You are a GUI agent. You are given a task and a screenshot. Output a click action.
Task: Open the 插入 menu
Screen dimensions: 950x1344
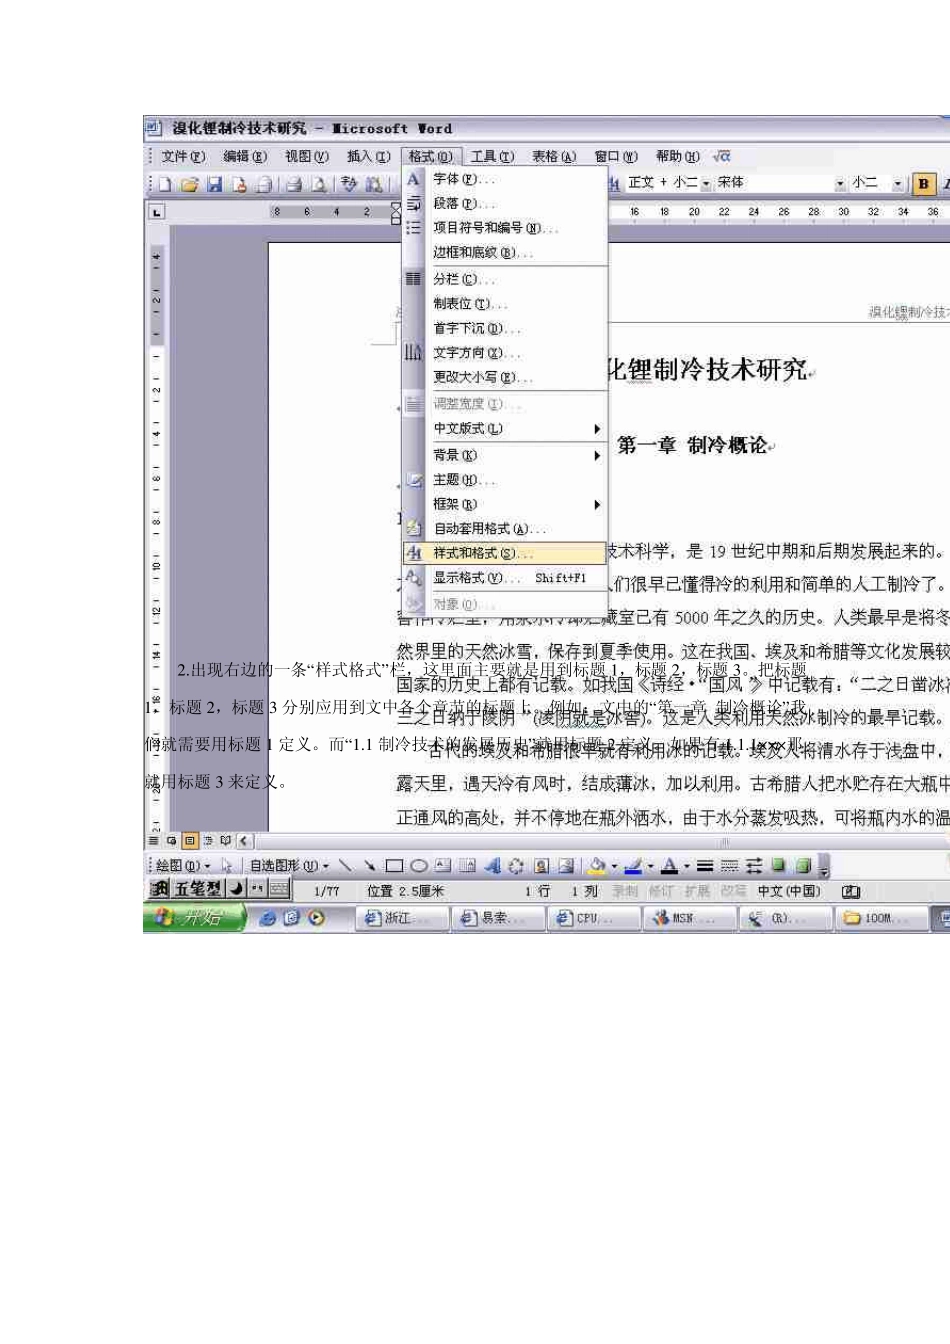368,157
